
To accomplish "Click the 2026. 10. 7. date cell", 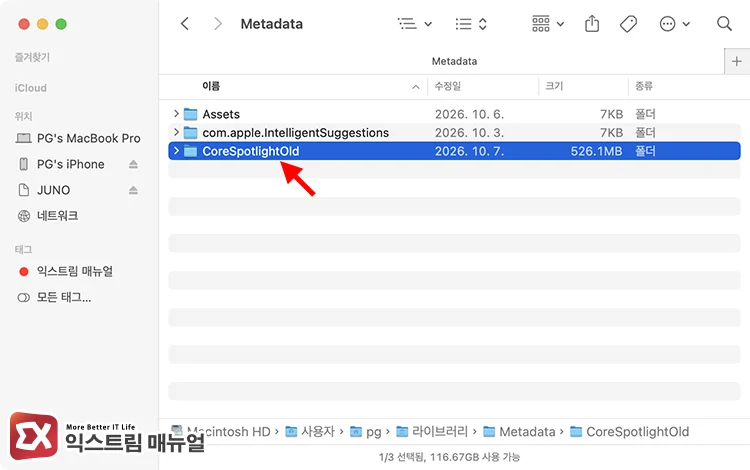I will point(469,151).
